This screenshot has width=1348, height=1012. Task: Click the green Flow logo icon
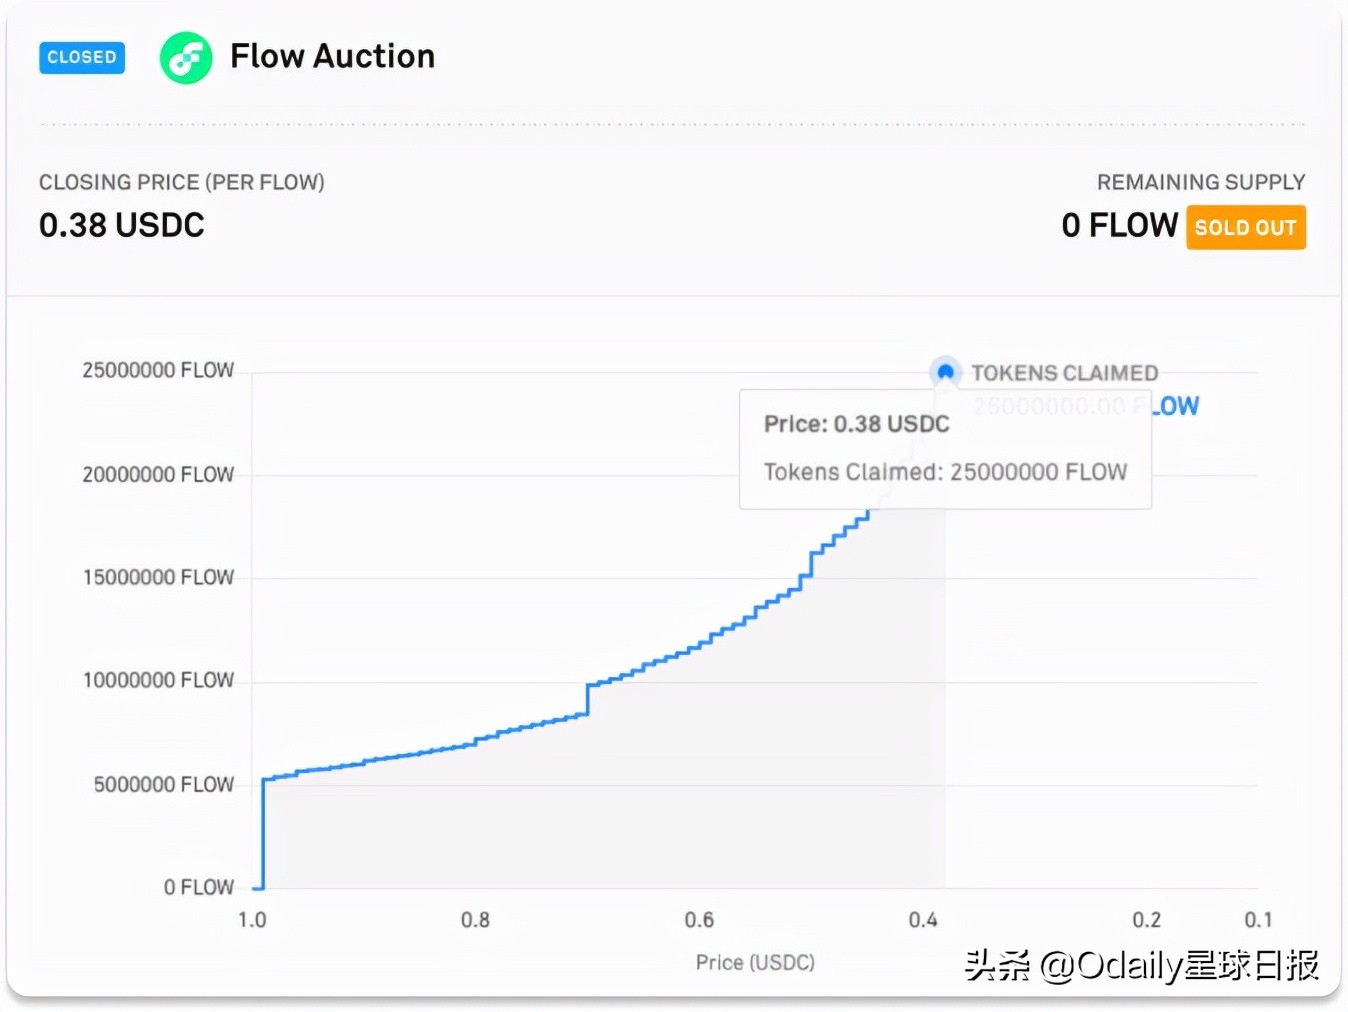(186, 58)
